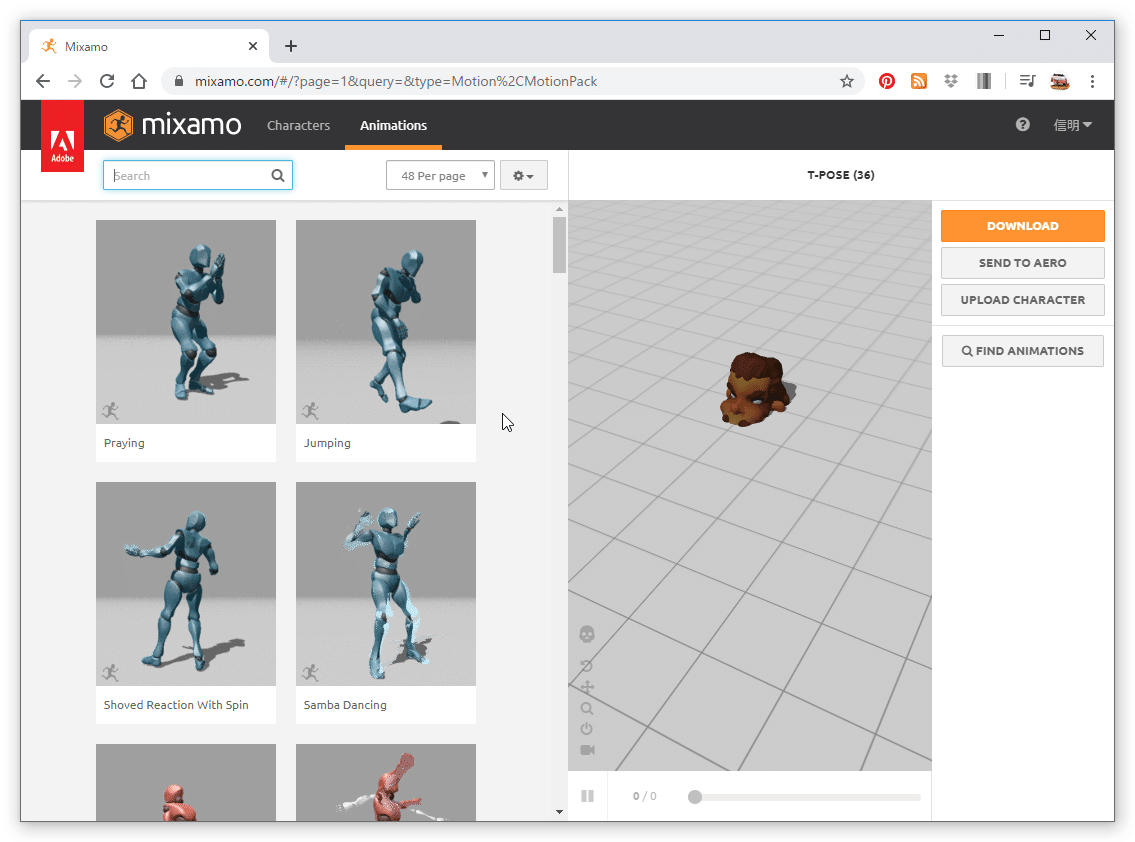Click running-figure icon on Shoved Reaction card
This screenshot has width=1135, height=842.
[x=111, y=673]
